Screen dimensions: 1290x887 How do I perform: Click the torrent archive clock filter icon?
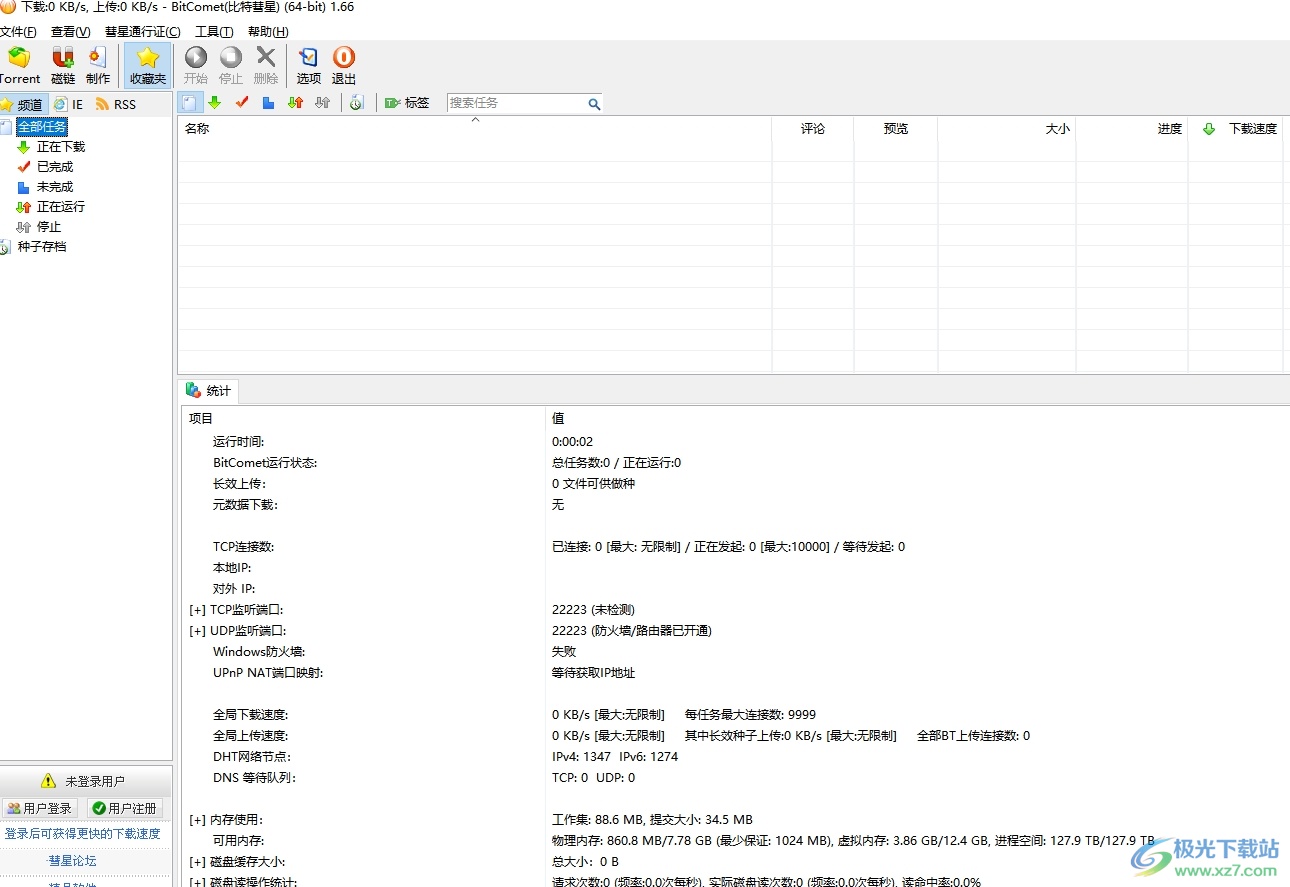[357, 103]
